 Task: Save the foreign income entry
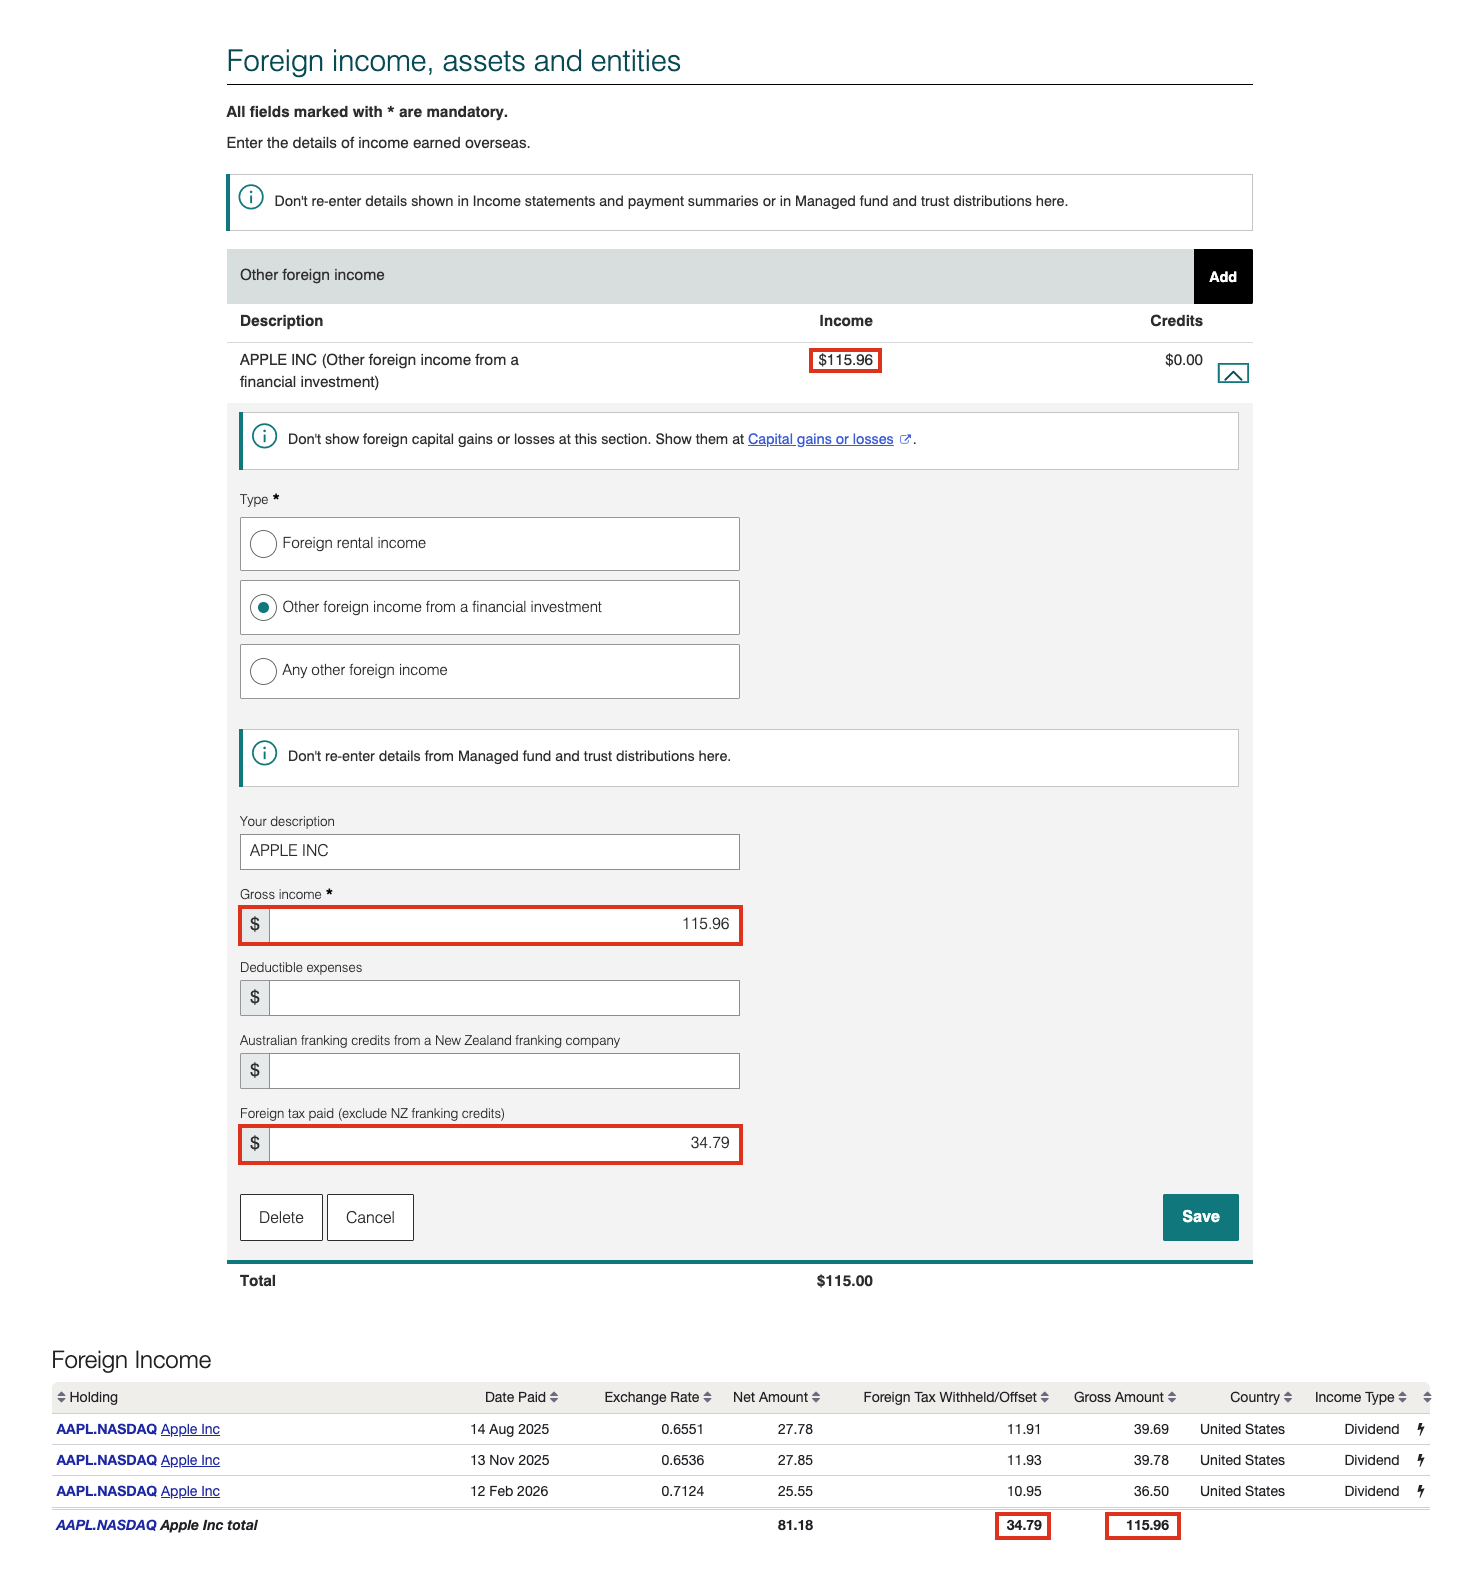tap(1200, 1217)
